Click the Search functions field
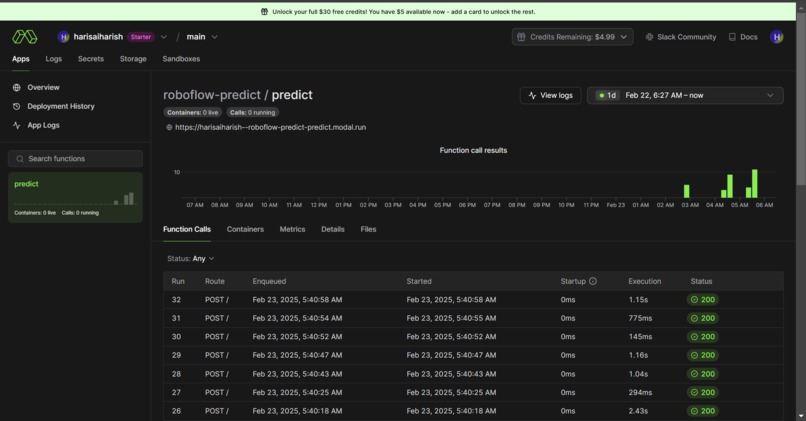The image size is (806, 421). pyautogui.click(x=75, y=159)
